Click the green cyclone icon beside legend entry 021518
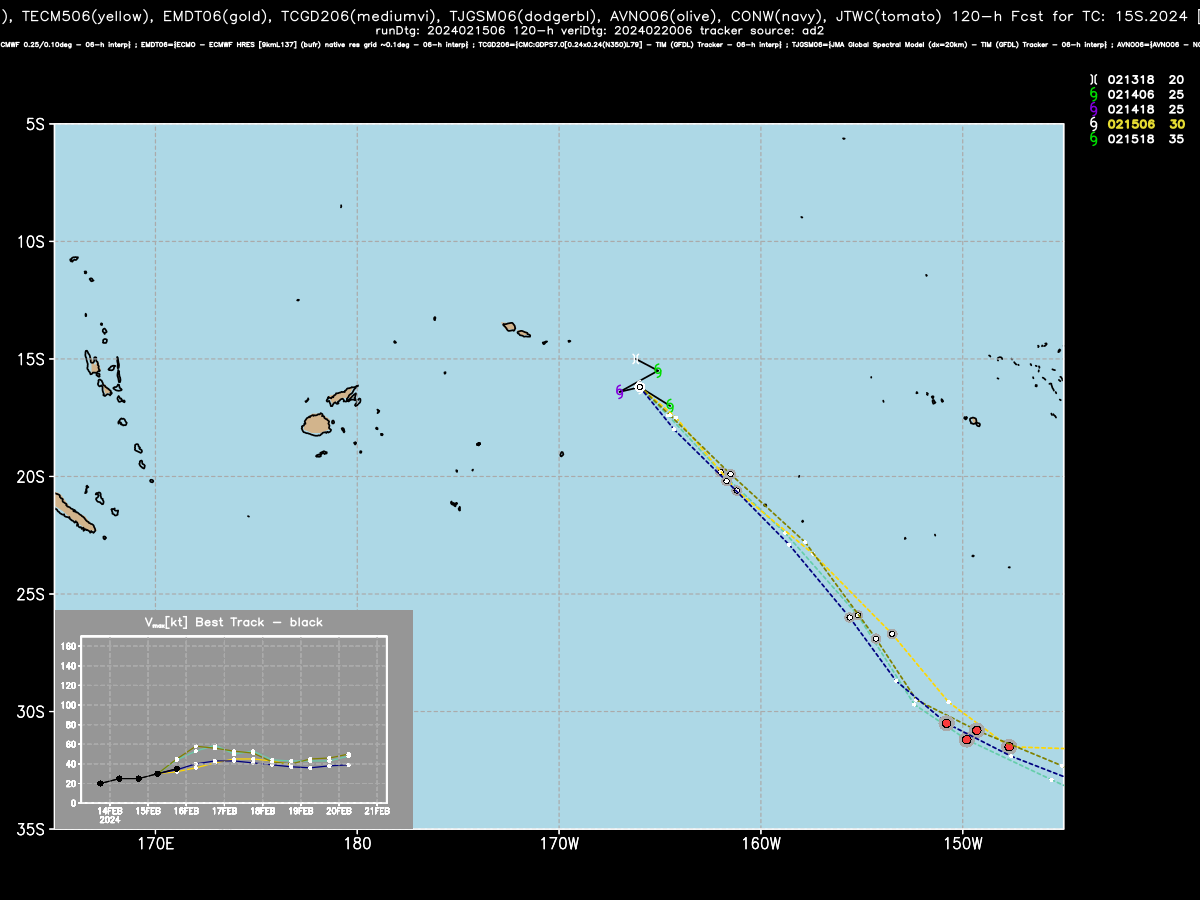This screenshot has width=1200, height=900. click(x=1094, y=139)
